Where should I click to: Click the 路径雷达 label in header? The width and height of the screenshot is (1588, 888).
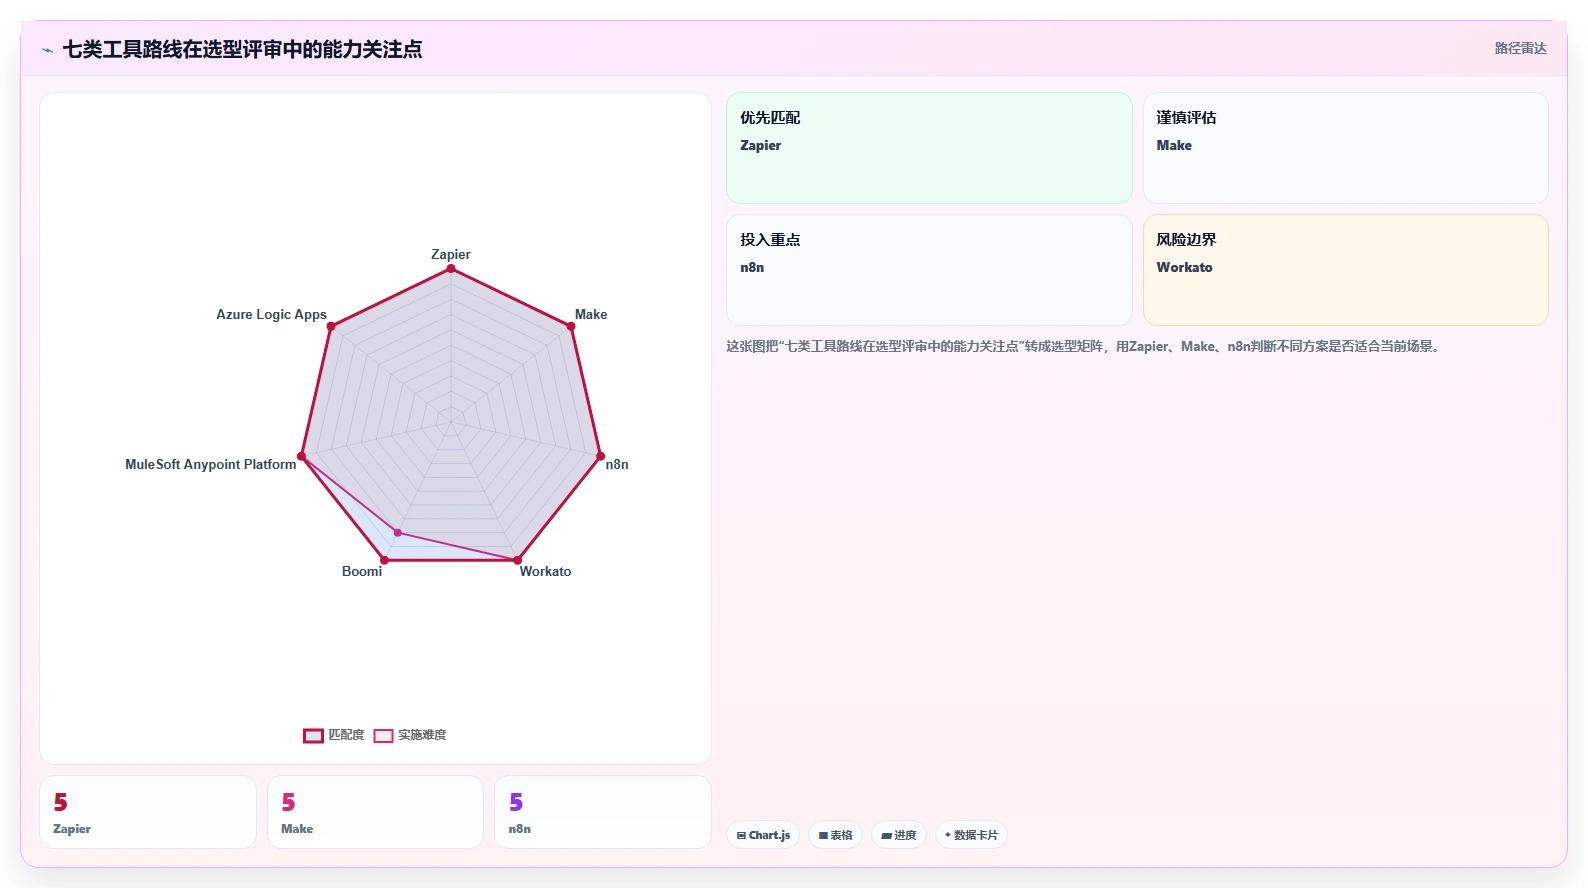point(1521,48)
